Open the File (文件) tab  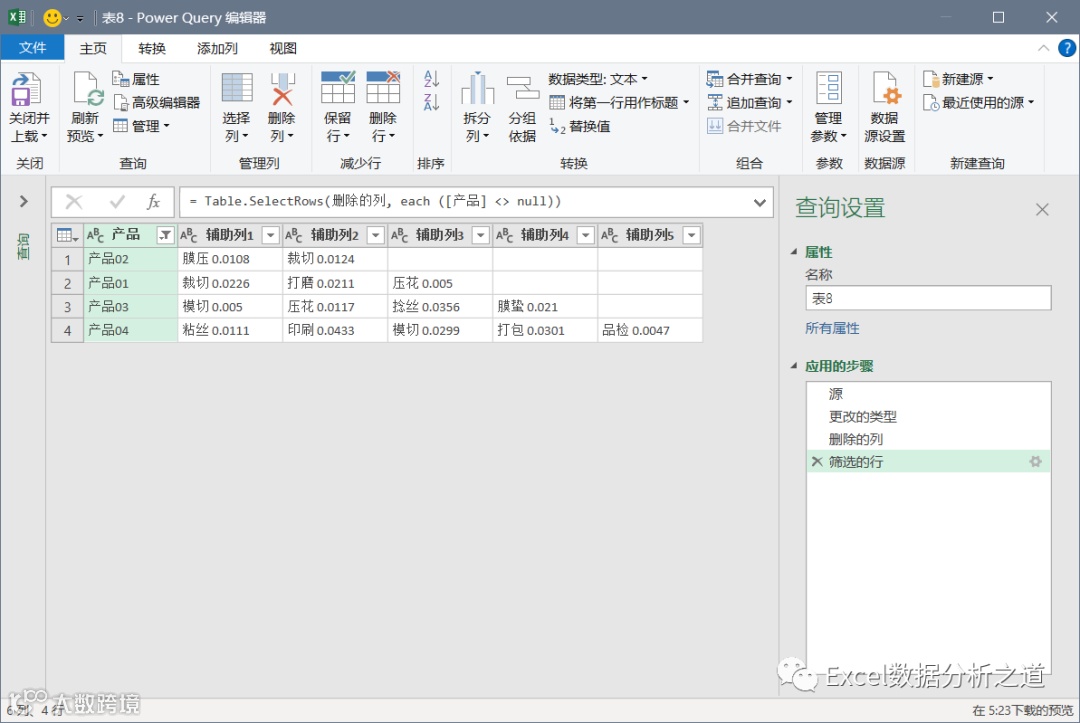[x=32, y=48]
